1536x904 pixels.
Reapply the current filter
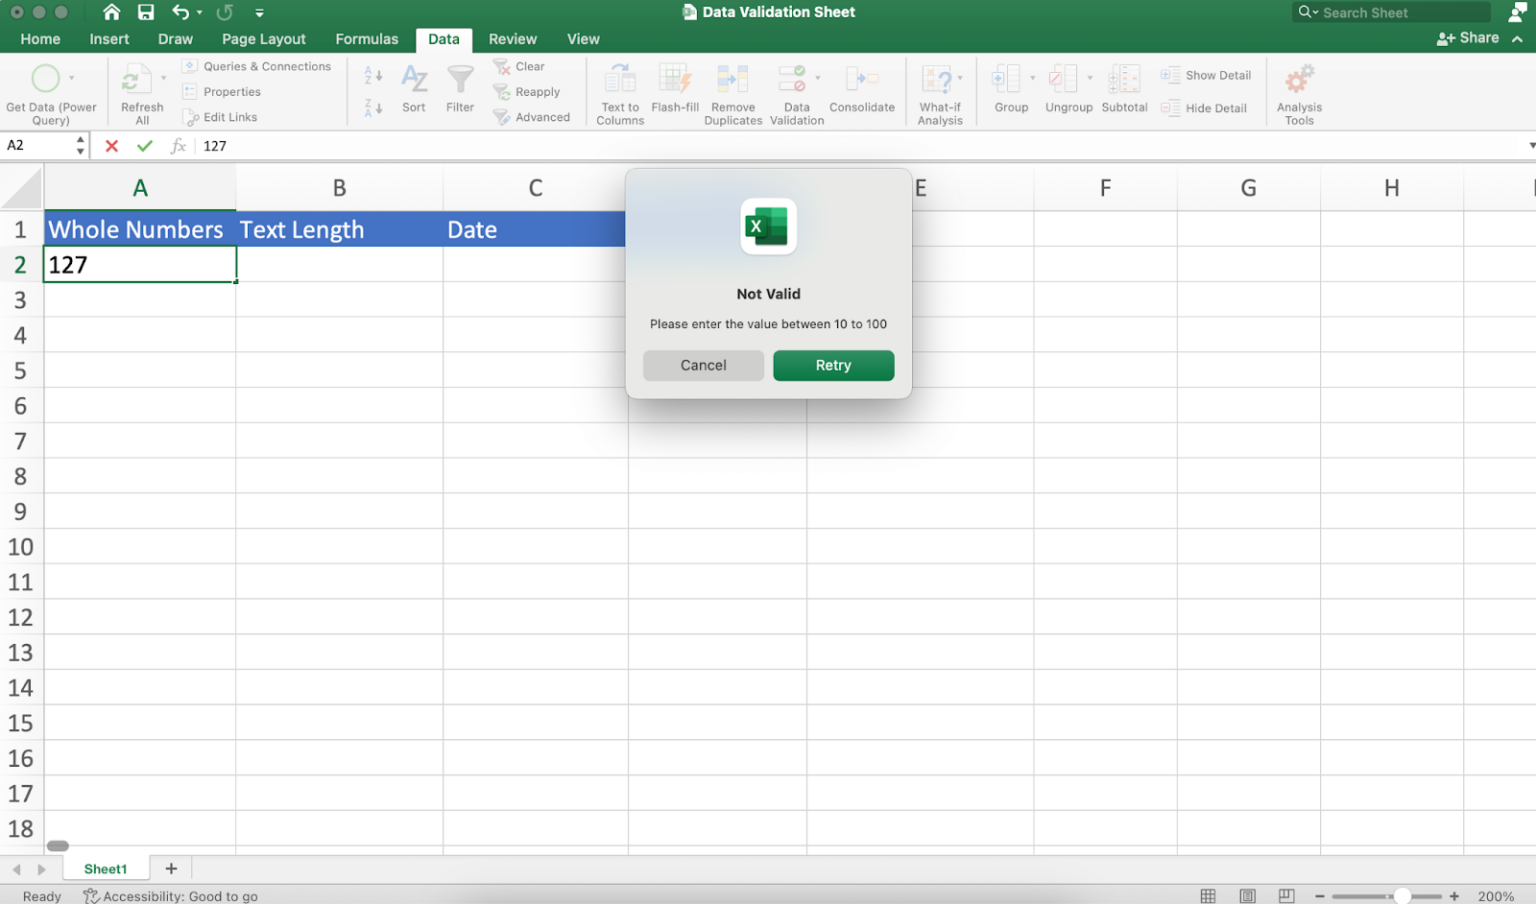tap(528, 91)
